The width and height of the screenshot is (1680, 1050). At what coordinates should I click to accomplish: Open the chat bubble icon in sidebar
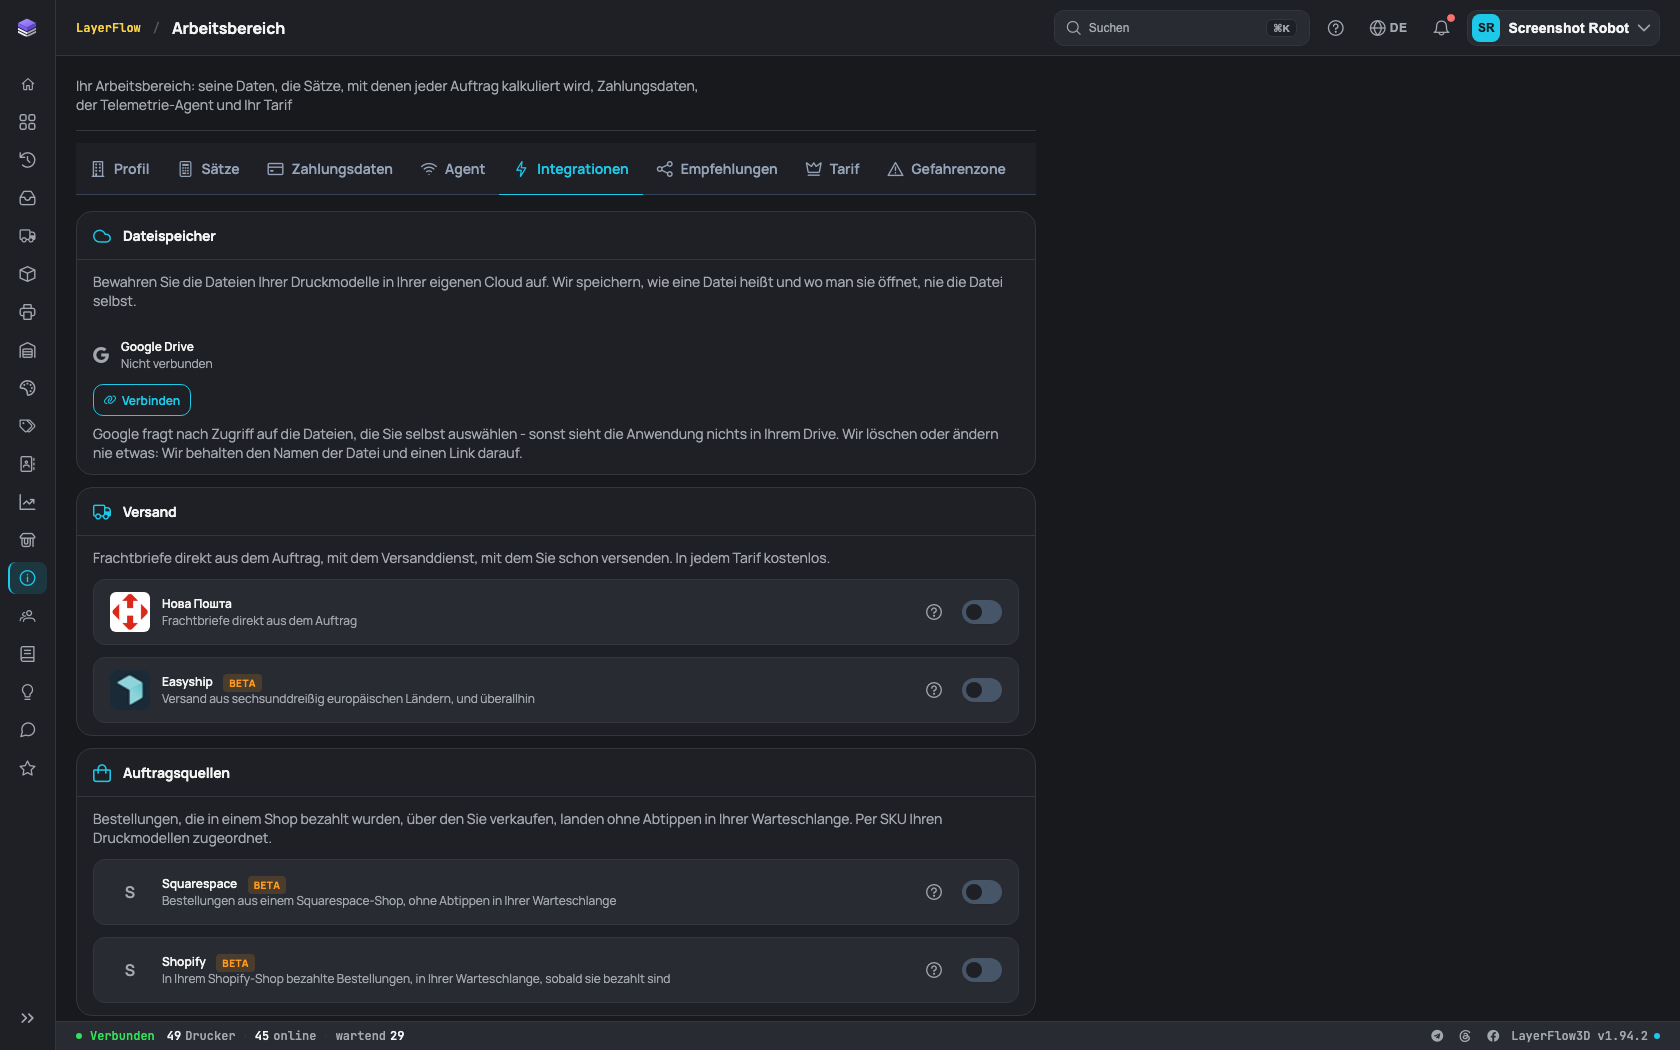coord(27,730)
